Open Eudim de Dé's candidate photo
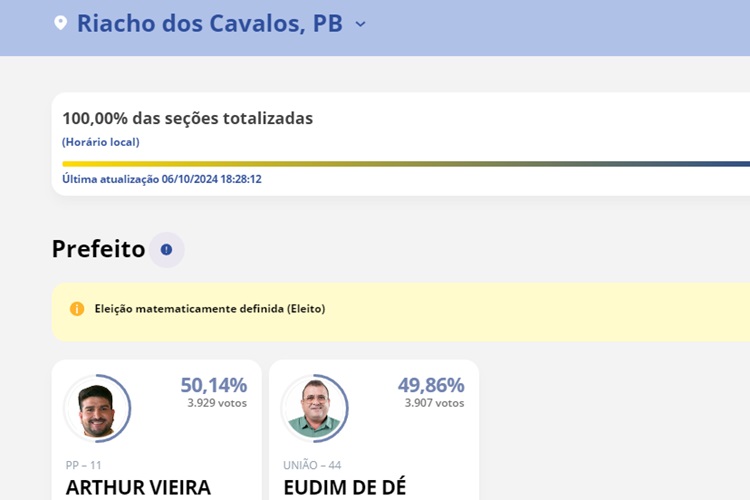 click(314, 408)
